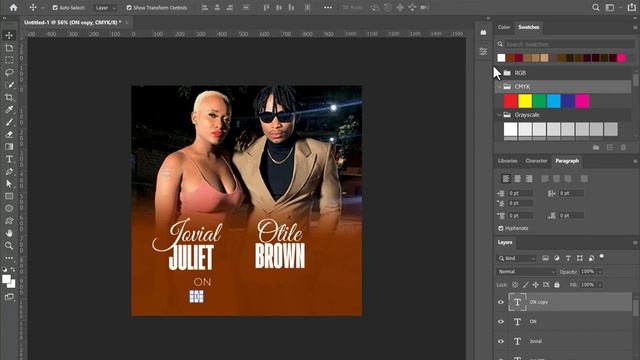Click center text in Paragraph panel
Screen dimensions: 640x360
pyautogui.click(x=518, y=179)
